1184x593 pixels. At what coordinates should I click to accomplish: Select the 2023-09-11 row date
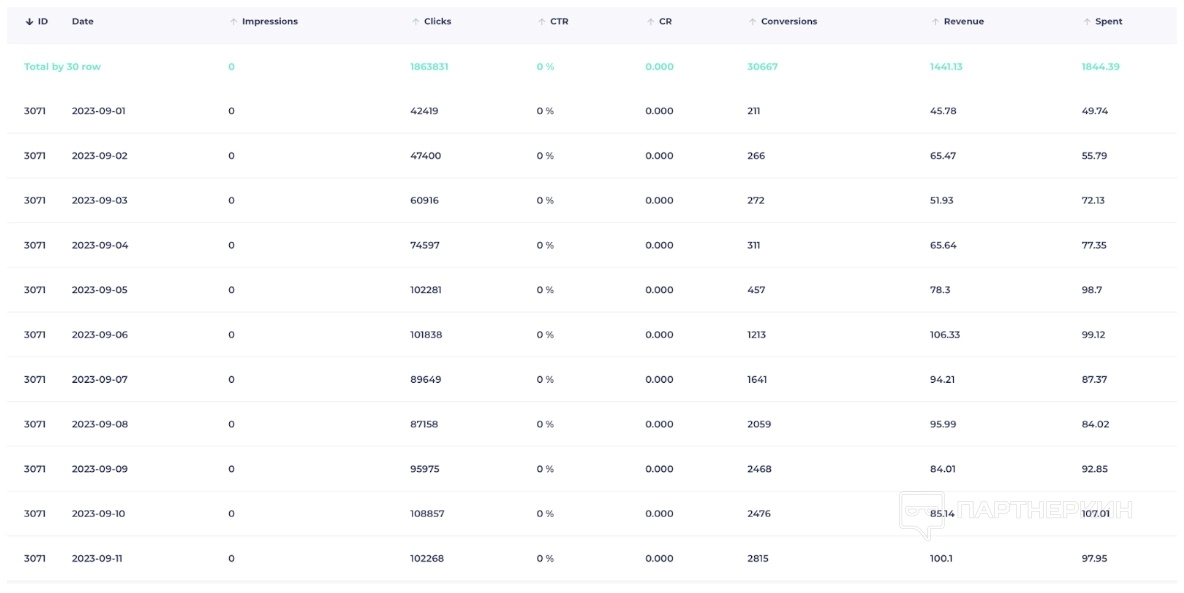tap(97, 559)
